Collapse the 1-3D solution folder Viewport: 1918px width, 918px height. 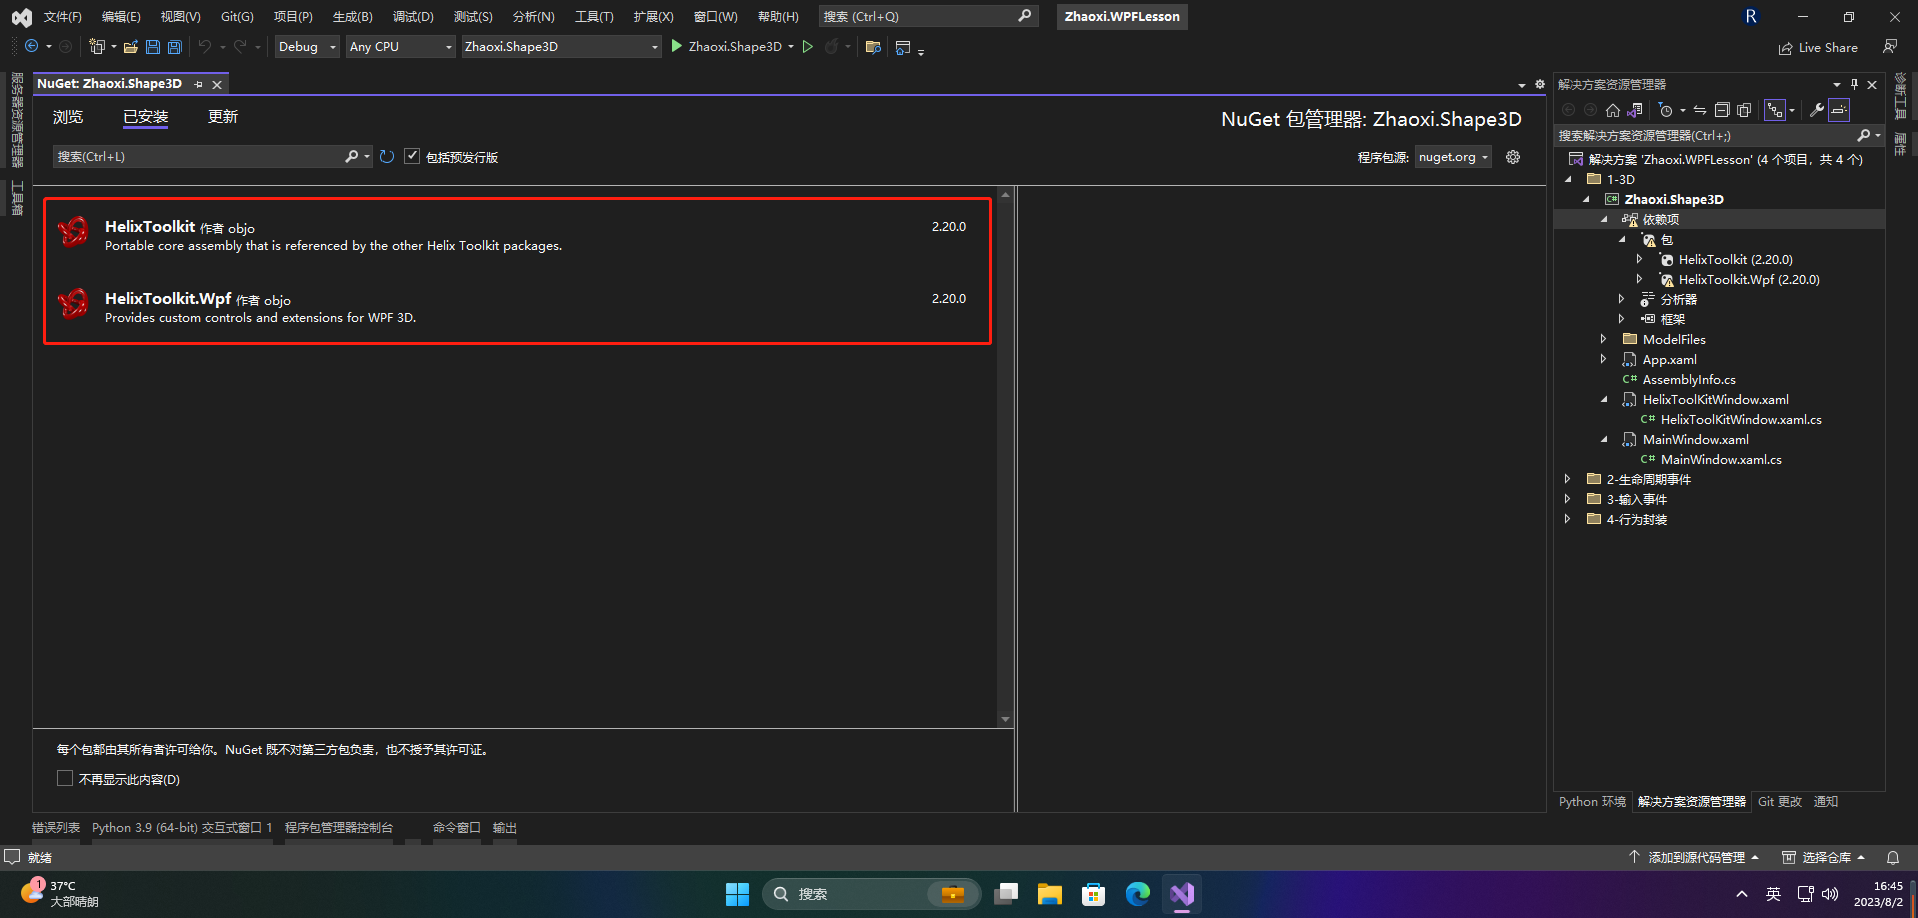(x=1568, y=179)
